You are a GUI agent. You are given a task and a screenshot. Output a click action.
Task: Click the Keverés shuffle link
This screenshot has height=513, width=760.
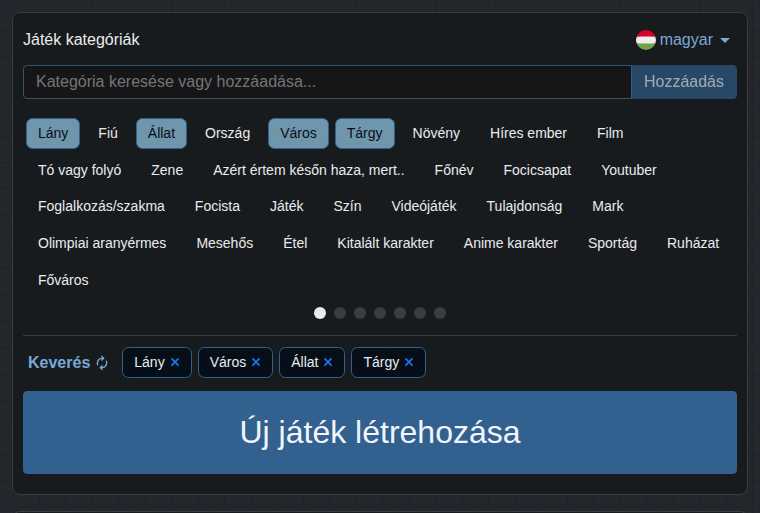(68, 363)
